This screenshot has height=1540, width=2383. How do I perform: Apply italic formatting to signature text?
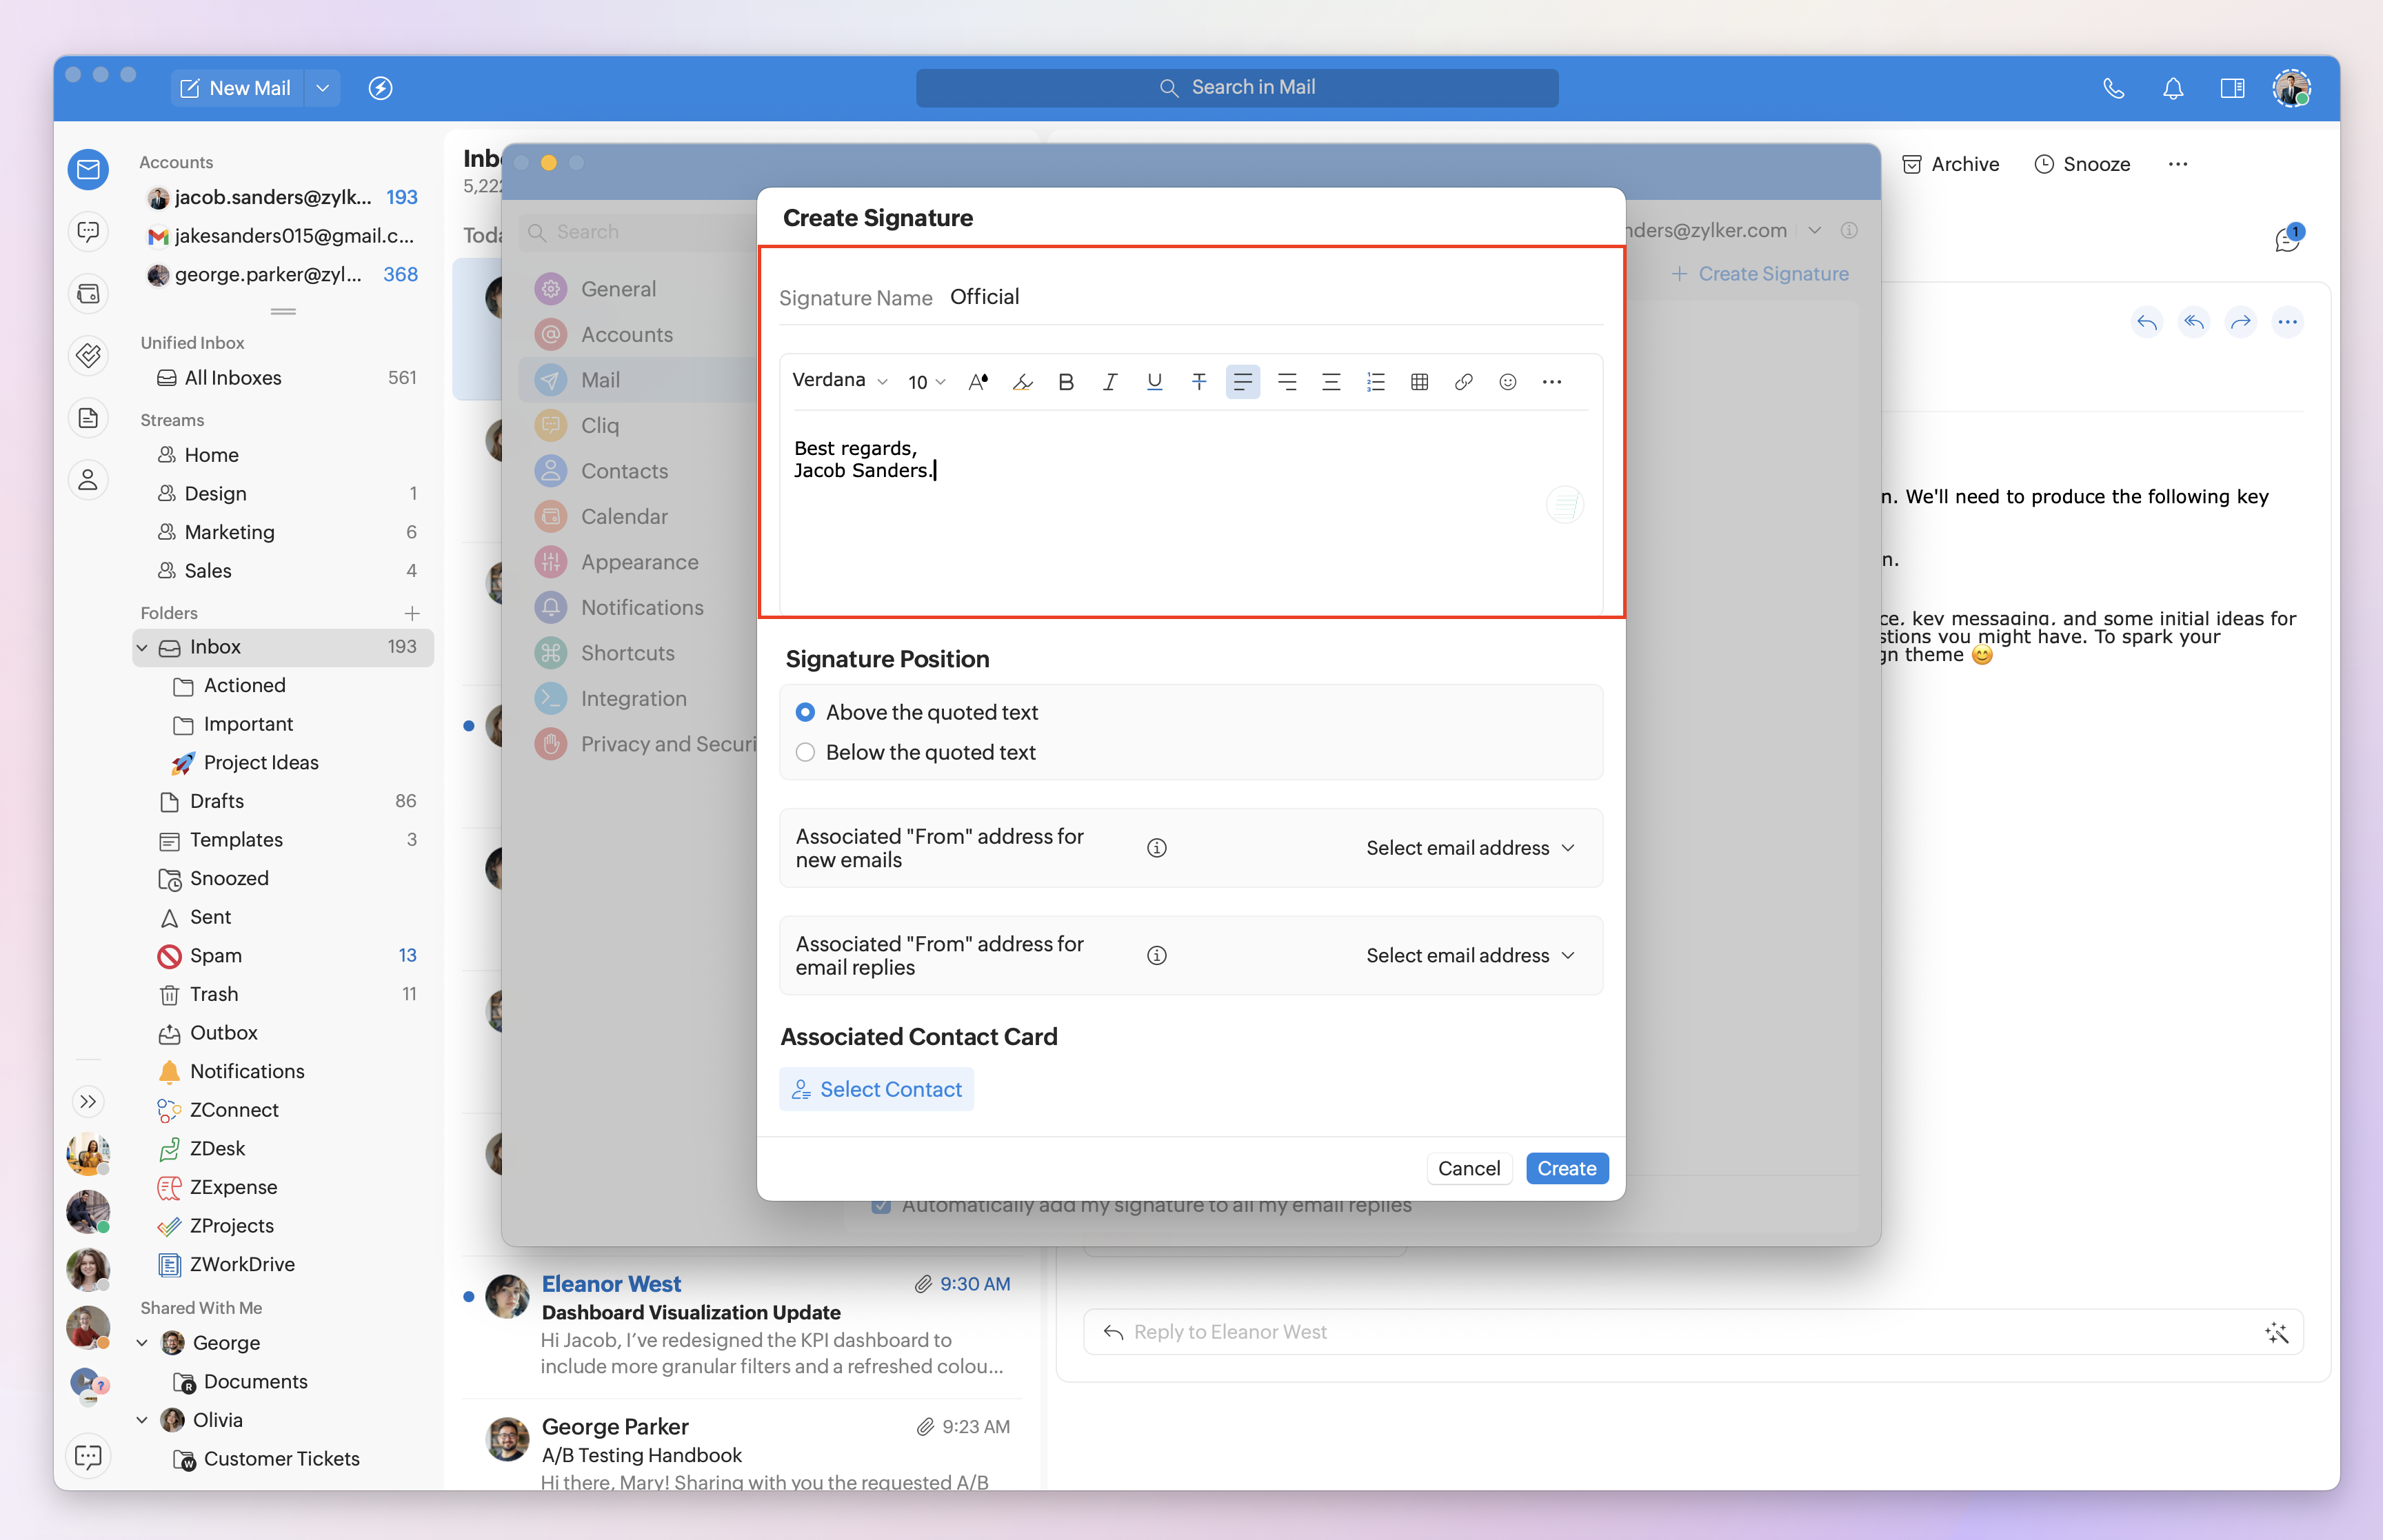[x=1110, y=382]
